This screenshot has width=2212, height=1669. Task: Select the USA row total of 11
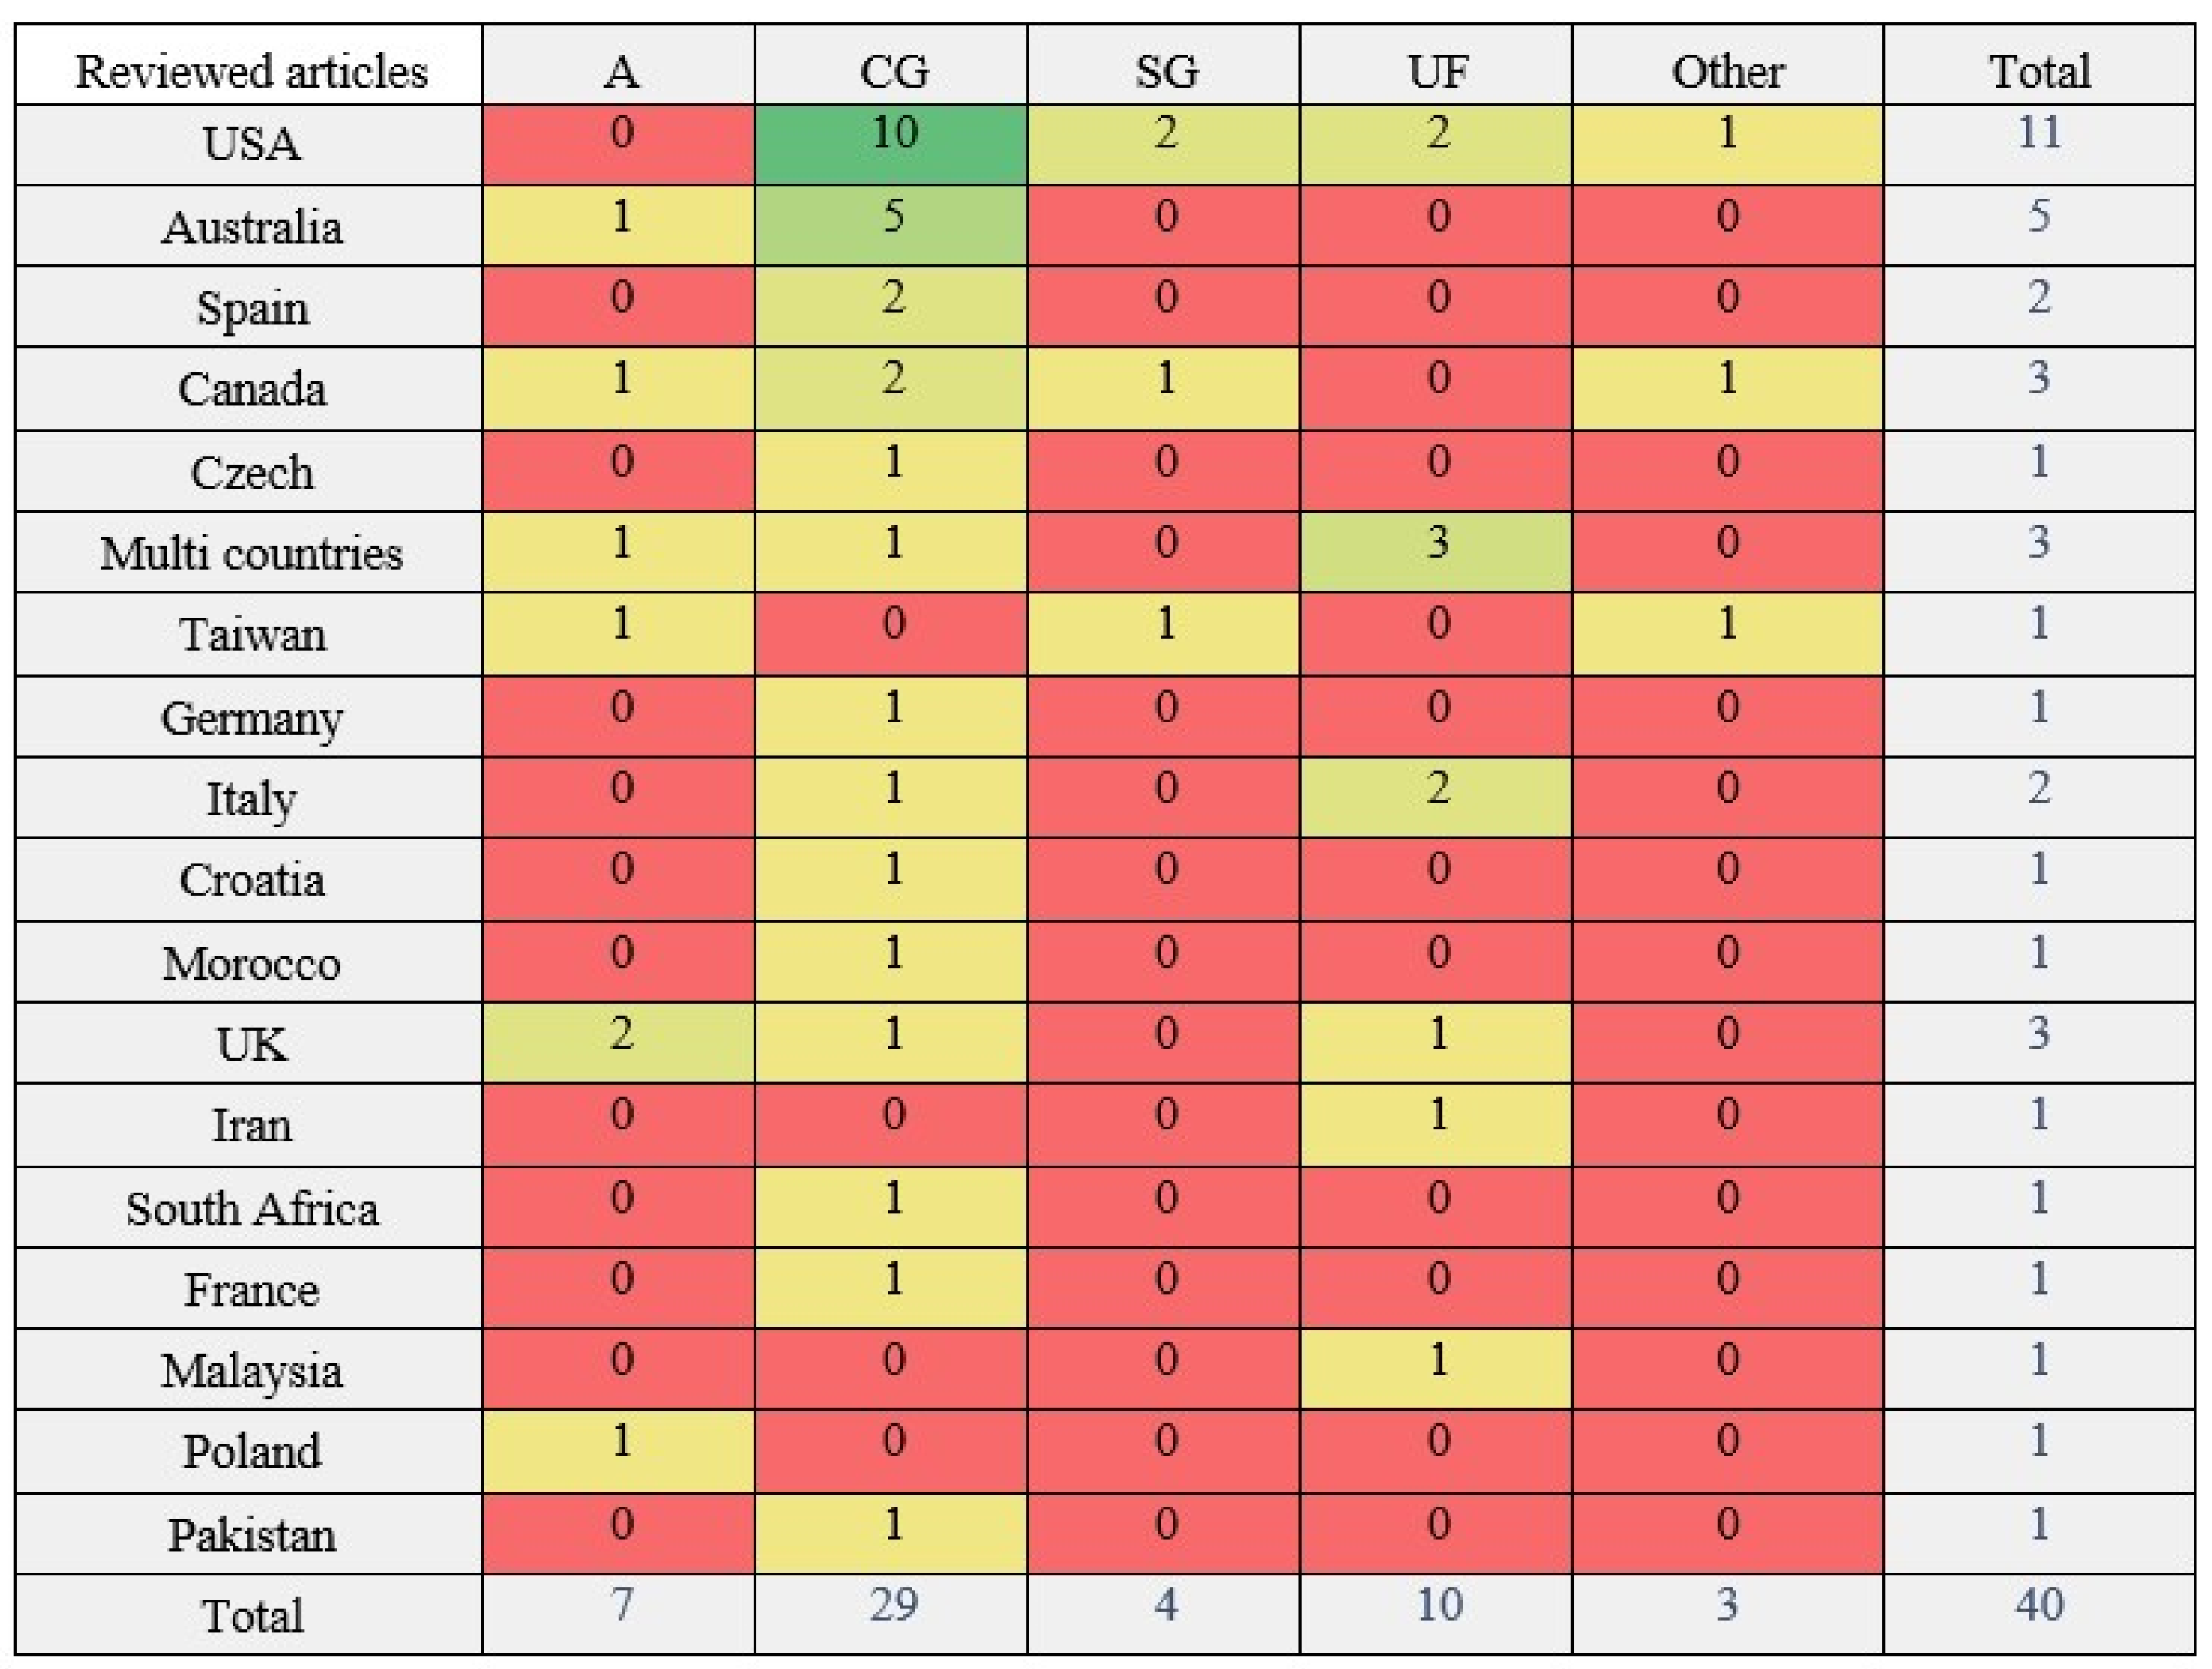pyautogui.click(x=2040, y=144)
